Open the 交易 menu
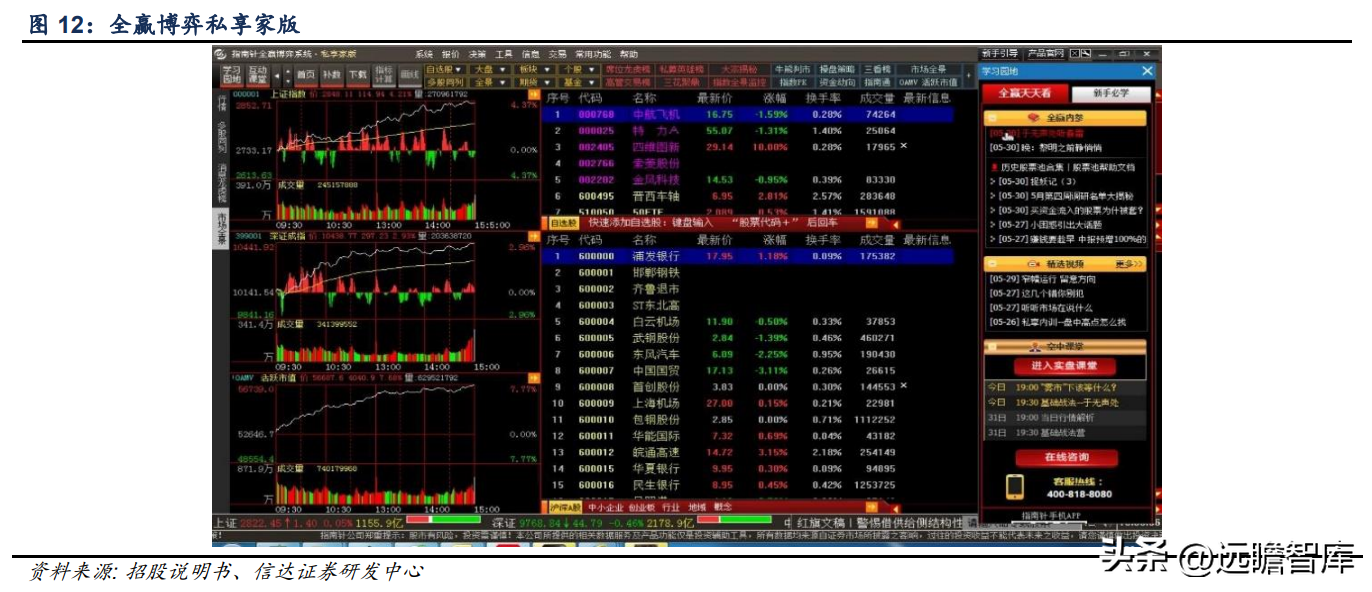The image size is (1372, 592). 558,54
